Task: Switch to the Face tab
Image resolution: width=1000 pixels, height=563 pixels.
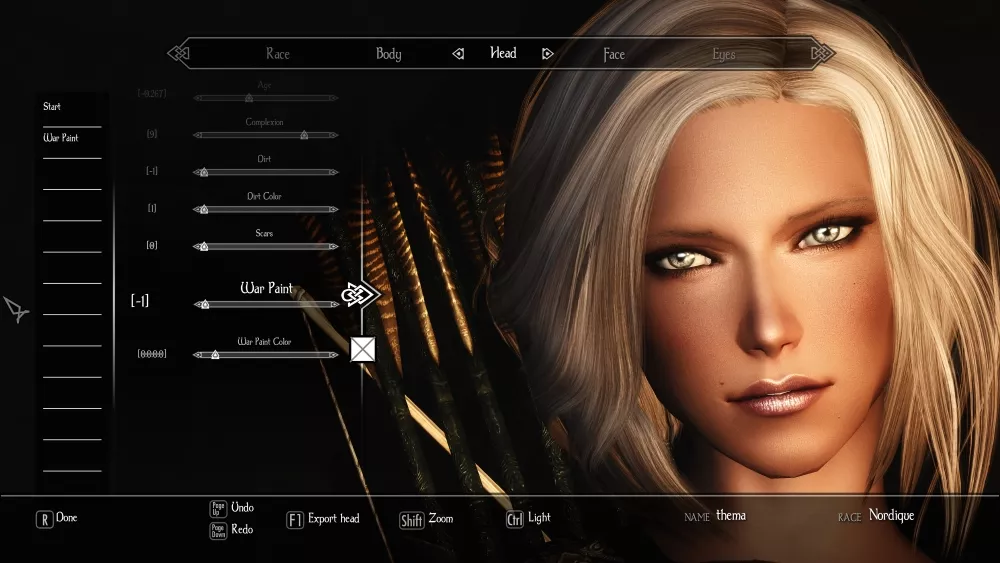Action: pyautogui.click(x=614, y=54)
